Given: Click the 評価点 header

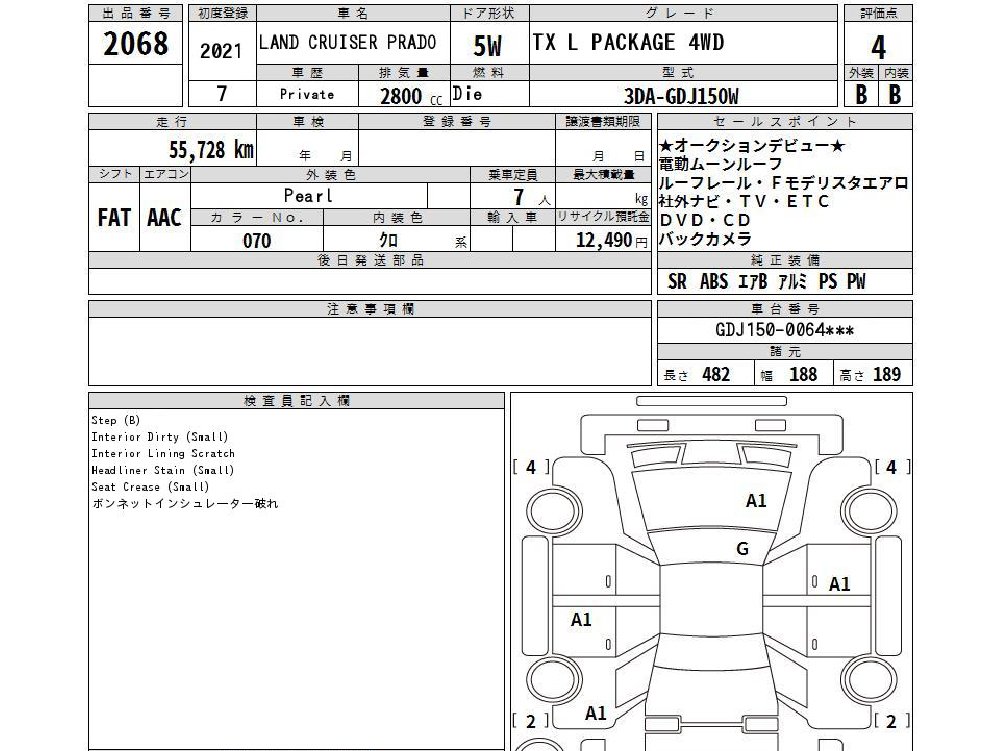Looking at the screenshot, I should [x=878, y=13].
